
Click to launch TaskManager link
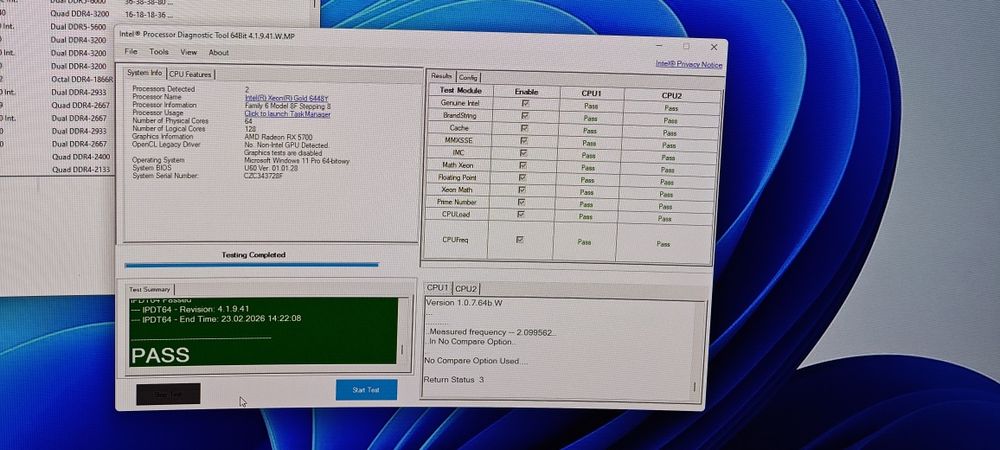pos(287,114)
